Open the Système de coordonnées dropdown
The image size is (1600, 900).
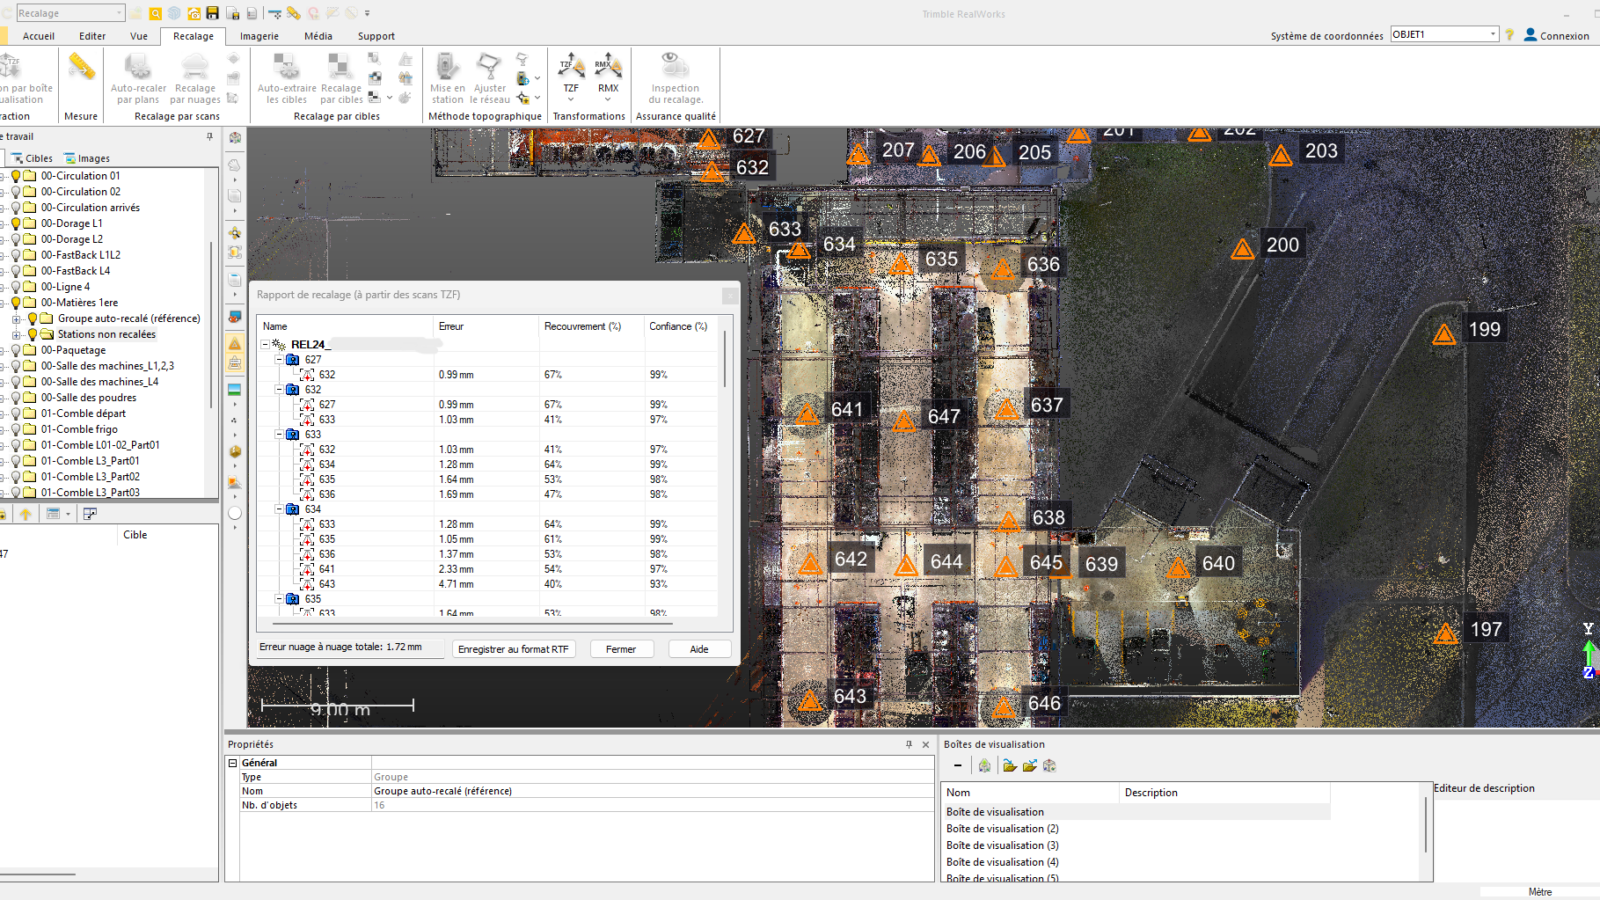(x=1494, y=33)
